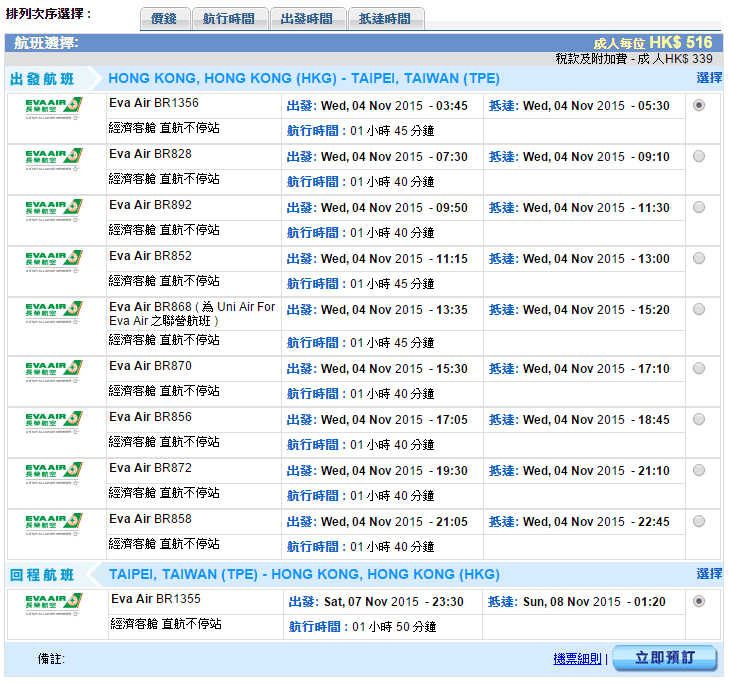Select return flight BR1355 radio button
729x684 pixels.
(698, 601)
